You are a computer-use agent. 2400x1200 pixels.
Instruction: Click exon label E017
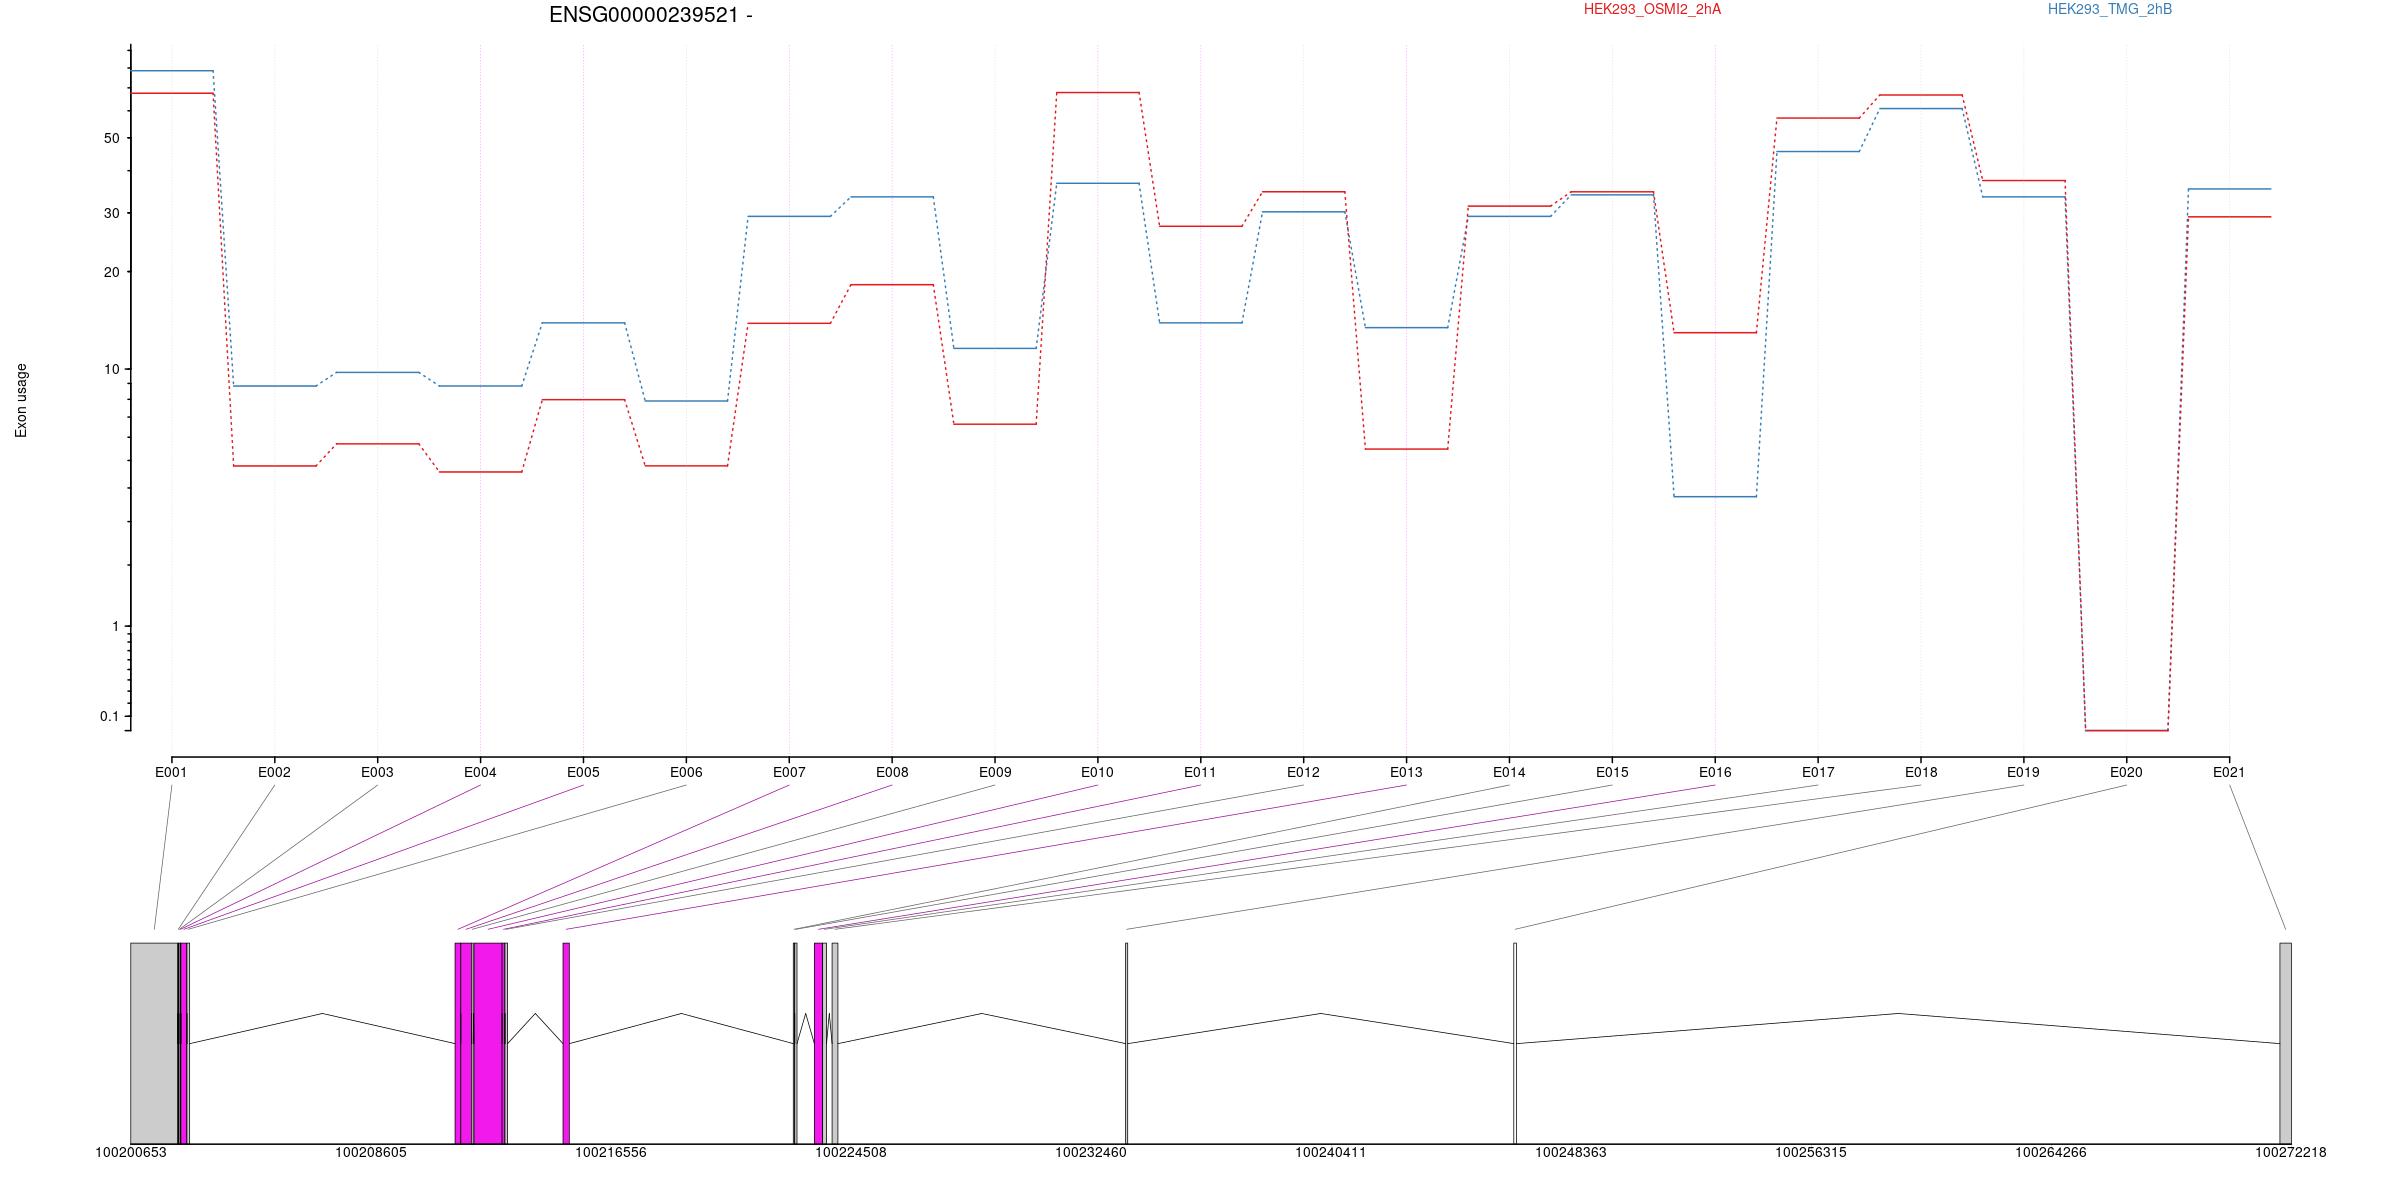point(1818,772)
